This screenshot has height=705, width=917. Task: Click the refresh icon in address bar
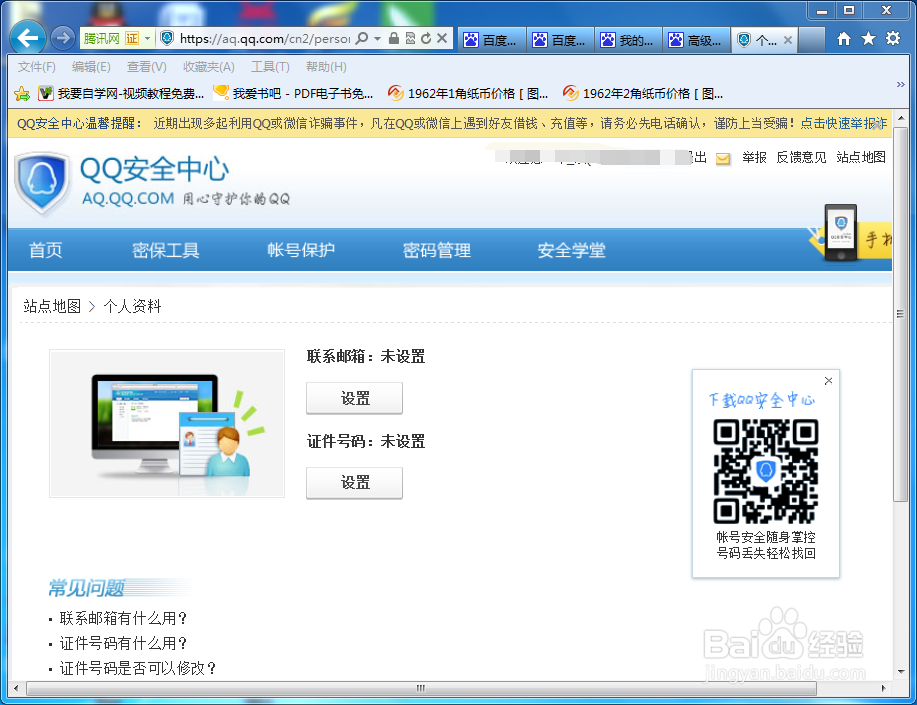[x=426, y=39]
